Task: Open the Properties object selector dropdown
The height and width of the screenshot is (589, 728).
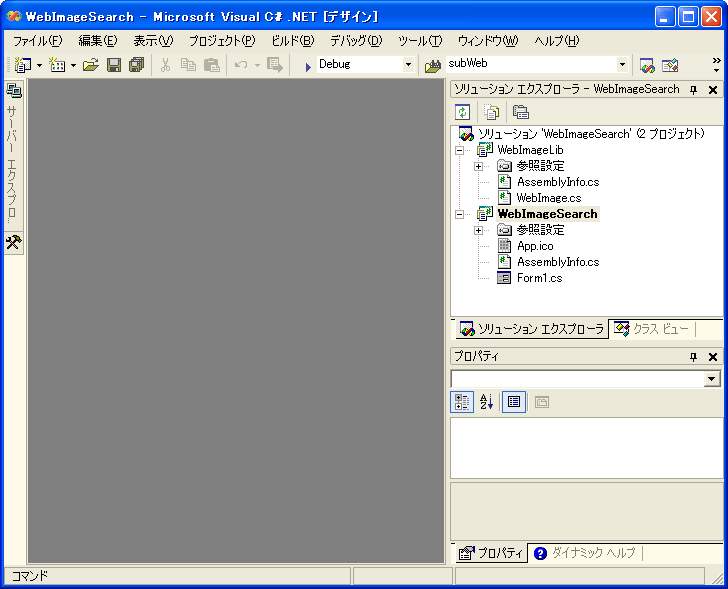Action: click(x=712, y=379)
